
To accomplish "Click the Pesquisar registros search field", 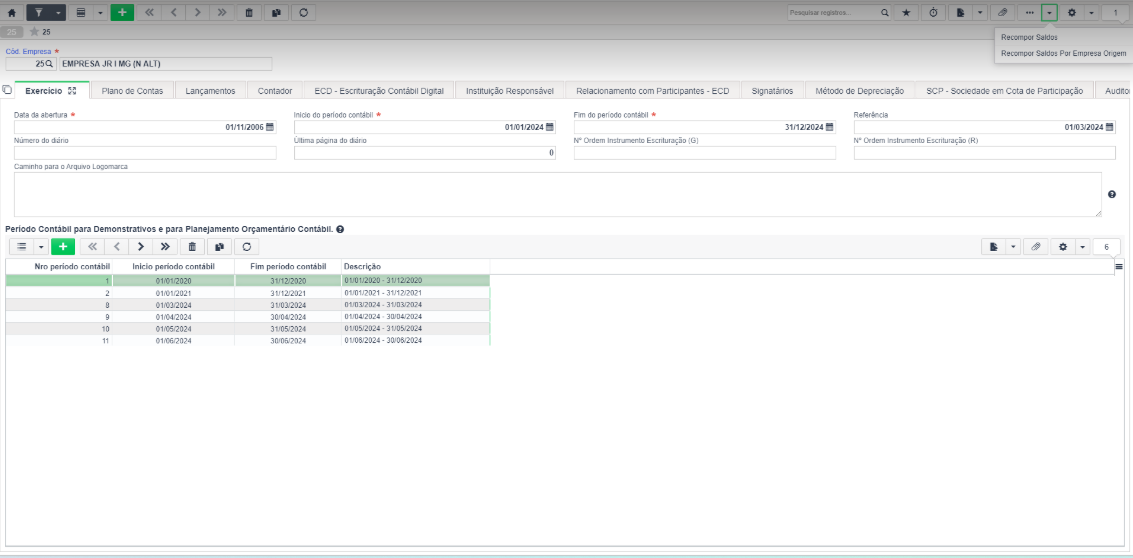I will [x=832, y=12].
